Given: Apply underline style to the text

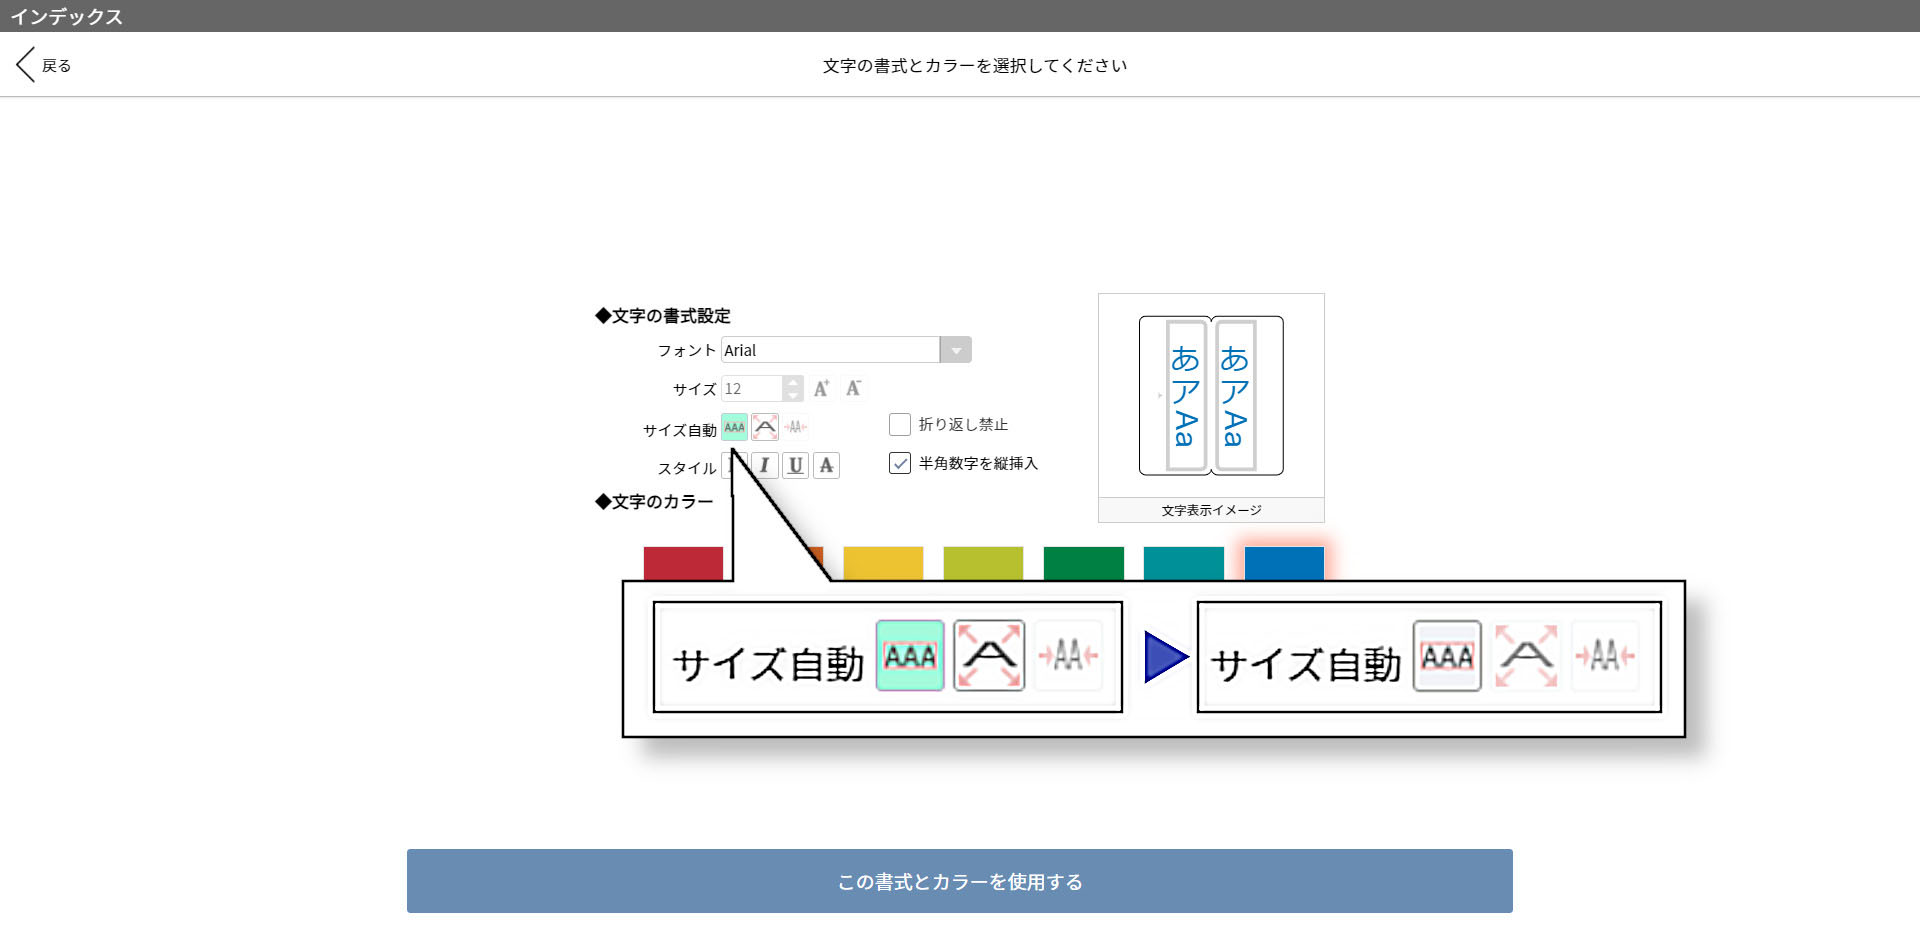Looking at the screenshot, I should (x=795, y=465).
